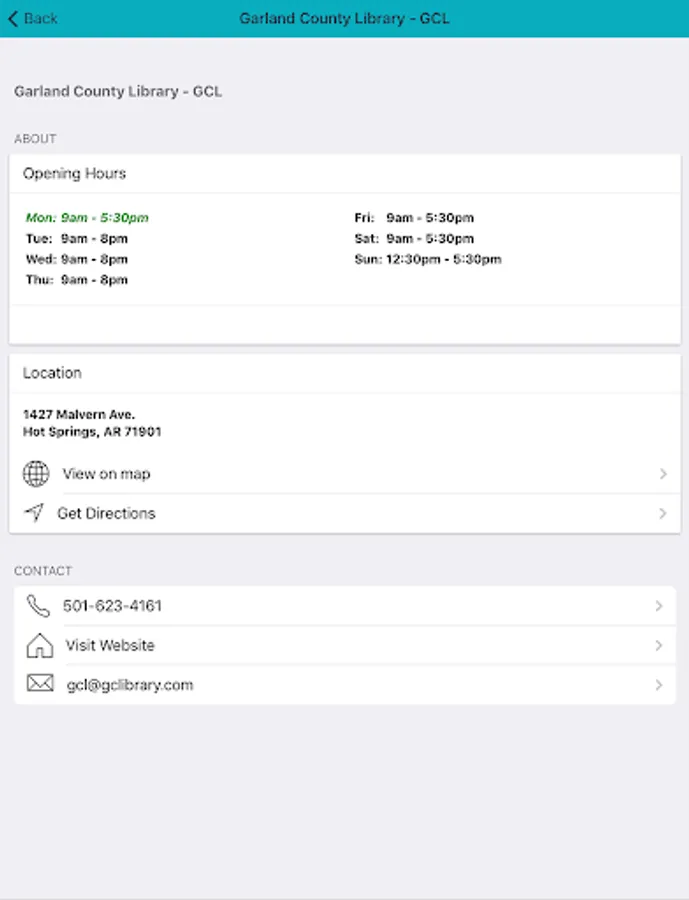This screenshot has height=900, width=689.
Task: Tap chevron beside phone number 501-623-4161
Action: [658, 606]
